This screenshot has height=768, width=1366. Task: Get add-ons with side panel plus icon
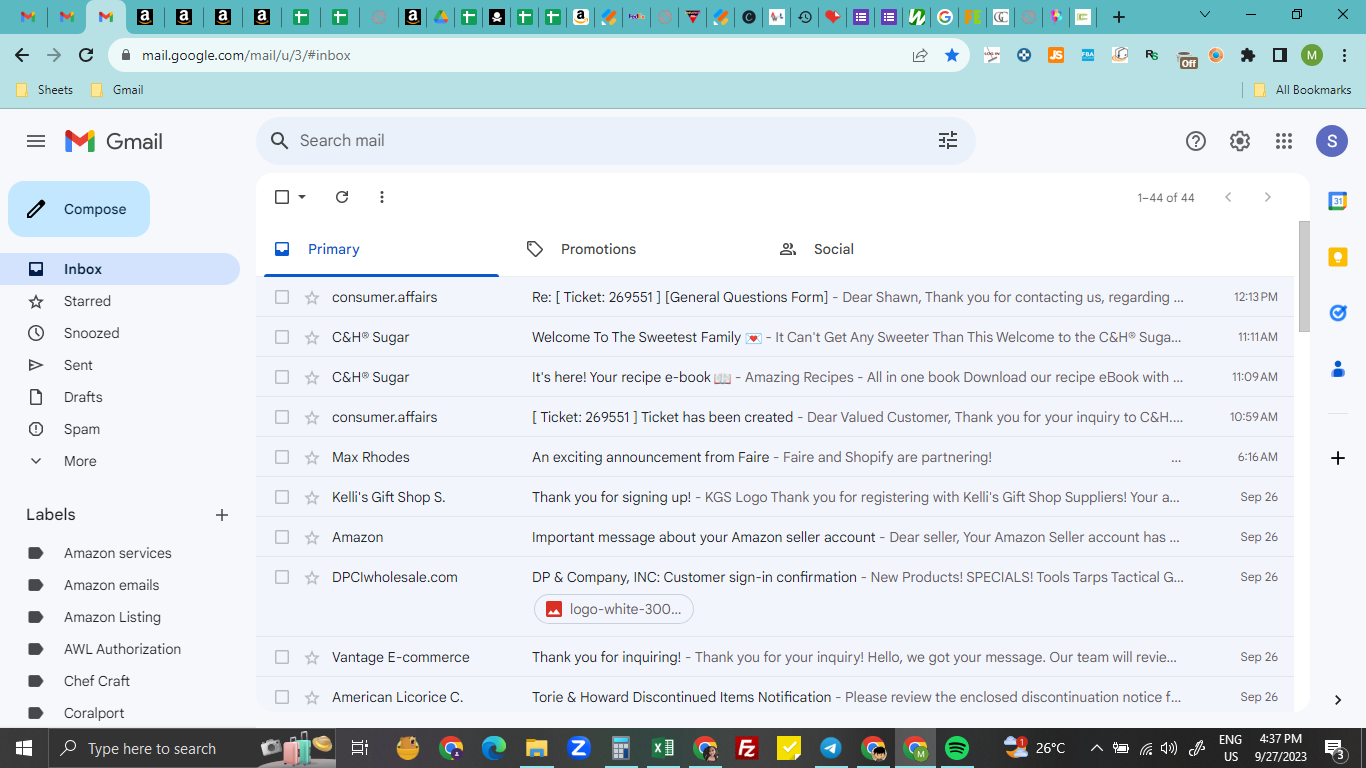tap(1338, 458)
